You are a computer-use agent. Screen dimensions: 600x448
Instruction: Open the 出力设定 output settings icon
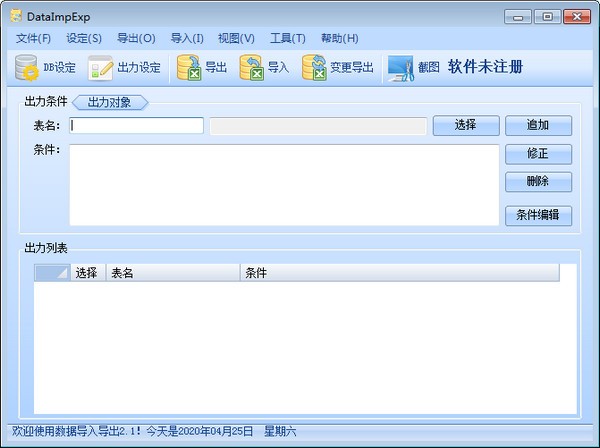click(100, 68)
